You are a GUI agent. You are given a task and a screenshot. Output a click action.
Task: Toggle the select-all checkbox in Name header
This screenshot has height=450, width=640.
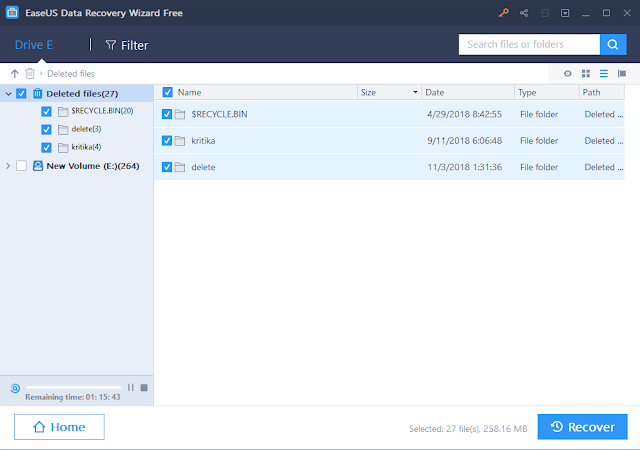(167, 92)
